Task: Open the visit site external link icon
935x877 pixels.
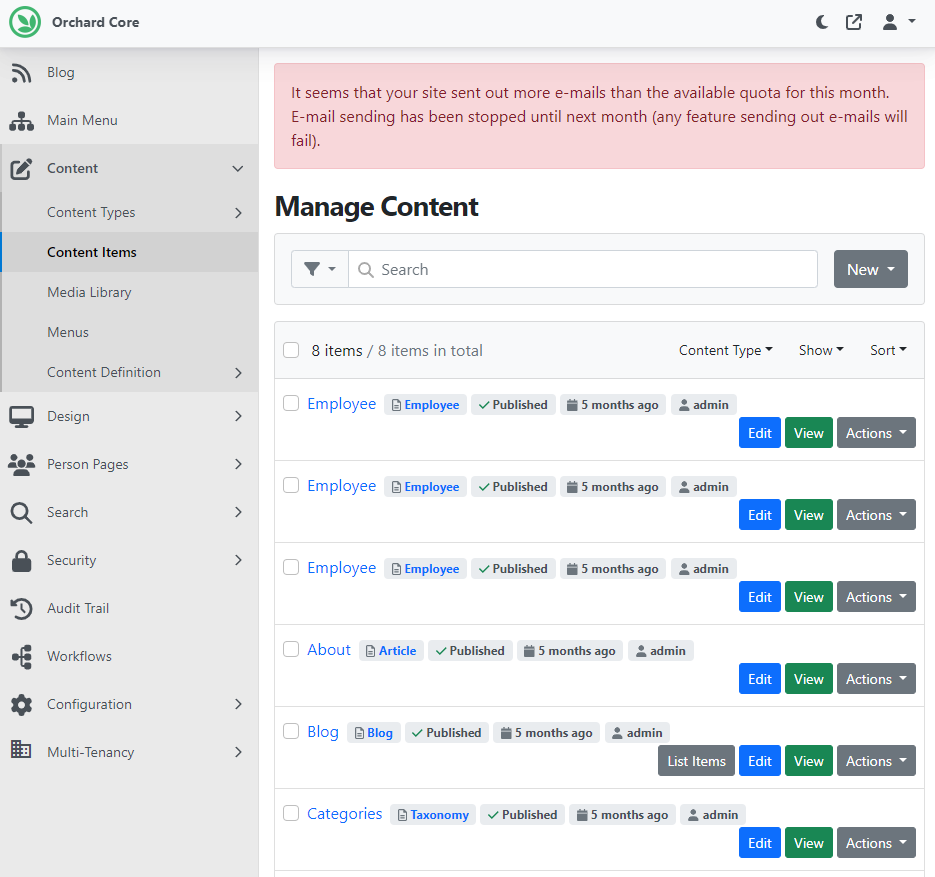Action: tap(854, 23)
